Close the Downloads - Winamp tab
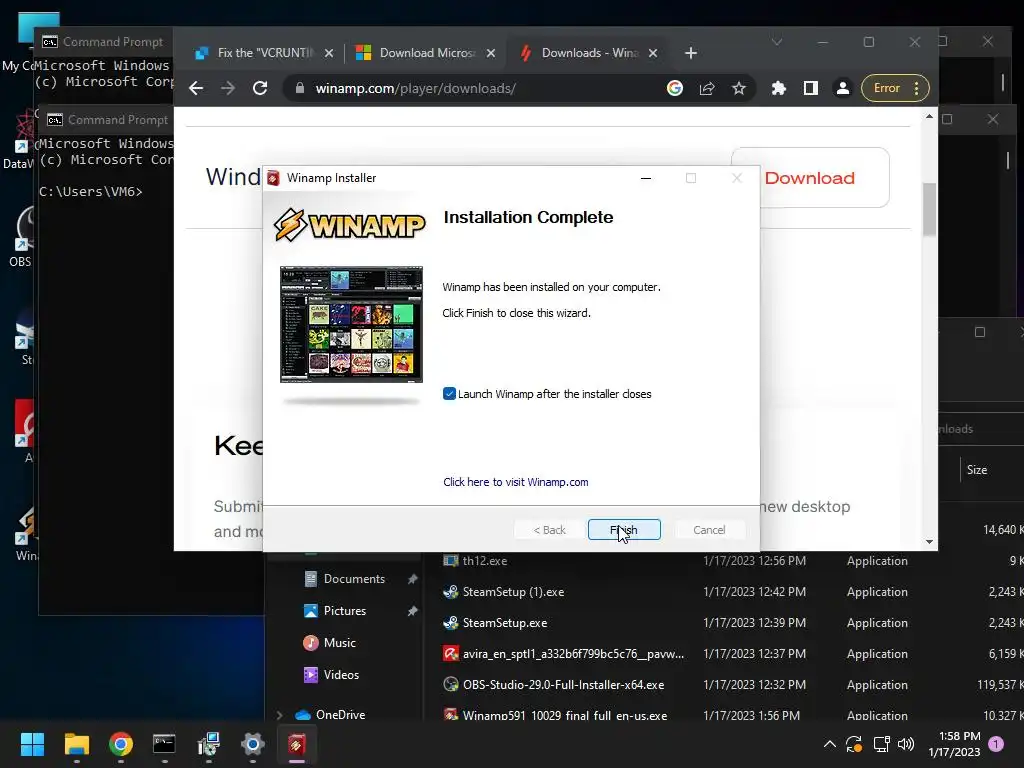This screenshot has width=1024, height=768. (653, 53)
